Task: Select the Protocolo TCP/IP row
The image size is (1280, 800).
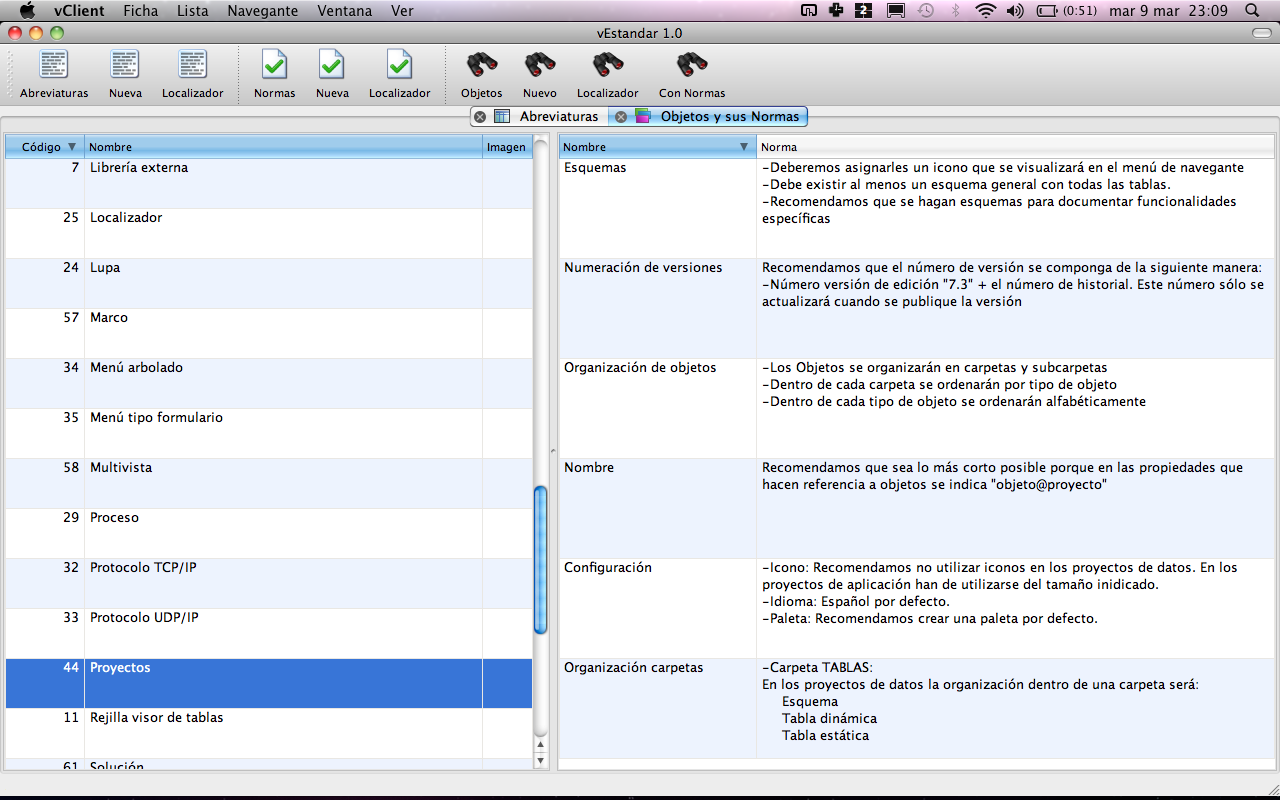Action: pos(269,583)
